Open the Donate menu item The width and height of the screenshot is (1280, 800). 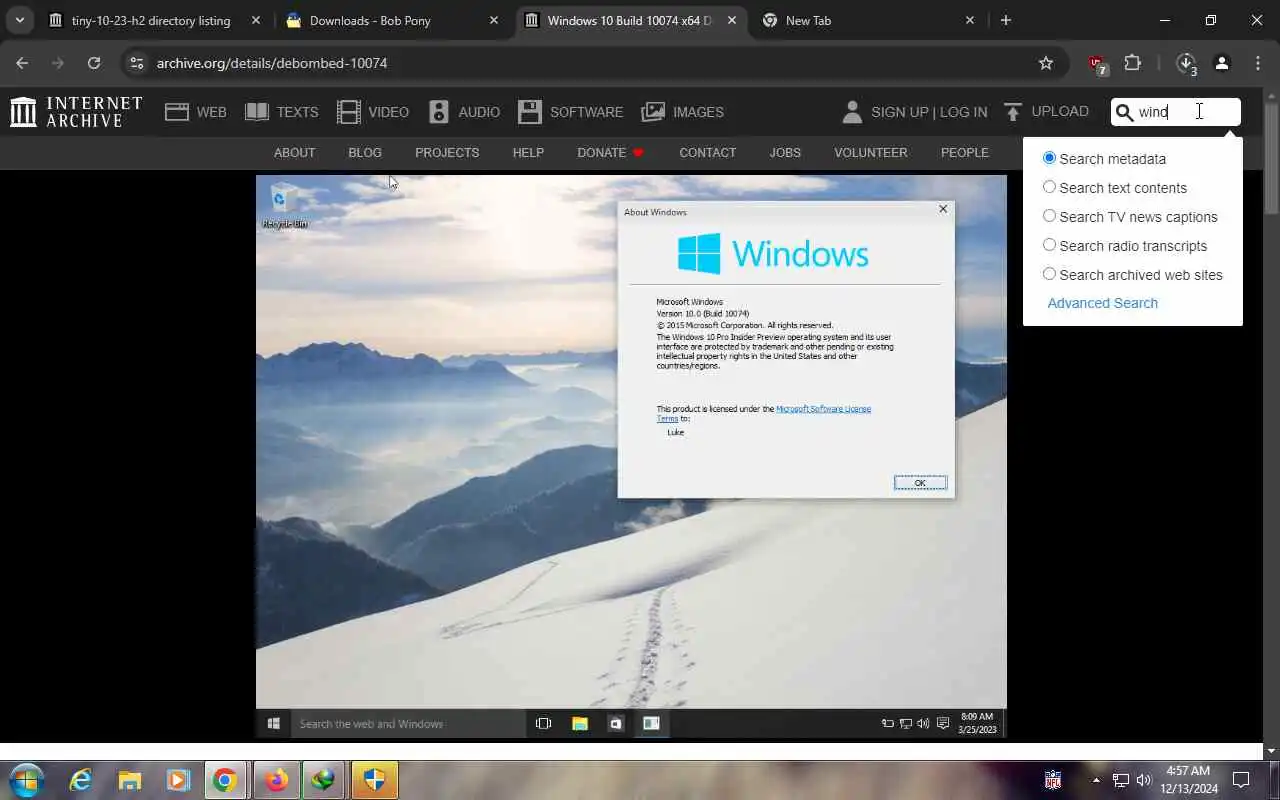610,153
